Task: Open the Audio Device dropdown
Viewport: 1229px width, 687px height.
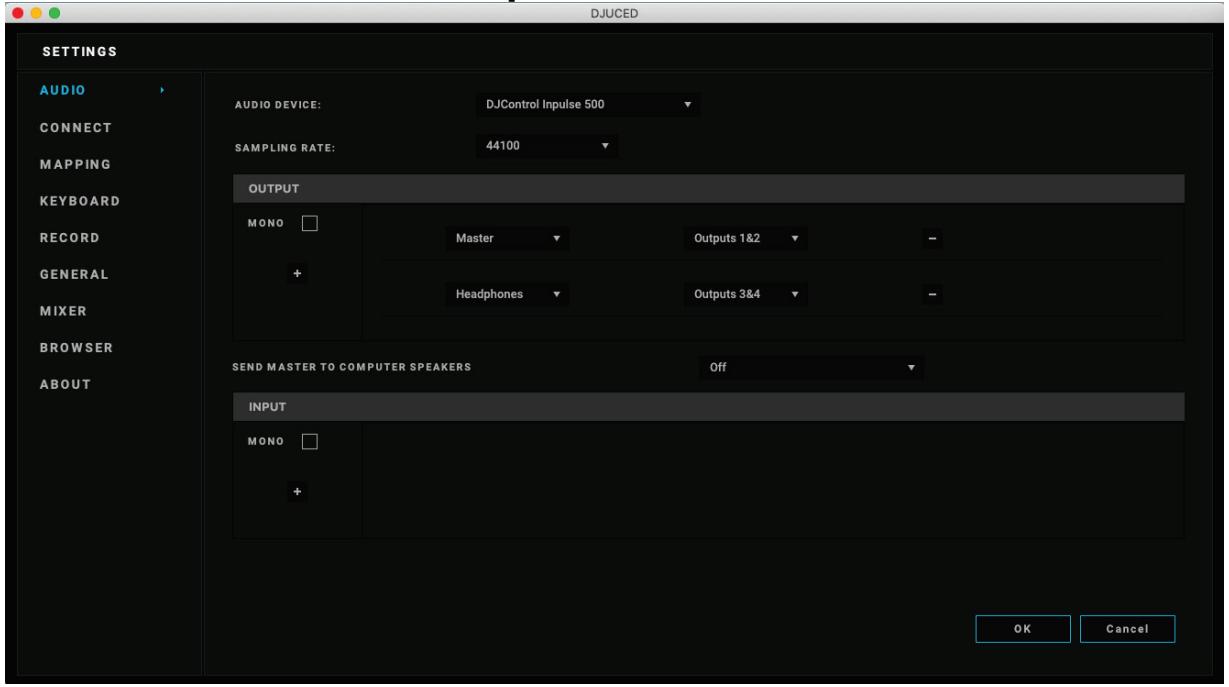Action: 587,104
